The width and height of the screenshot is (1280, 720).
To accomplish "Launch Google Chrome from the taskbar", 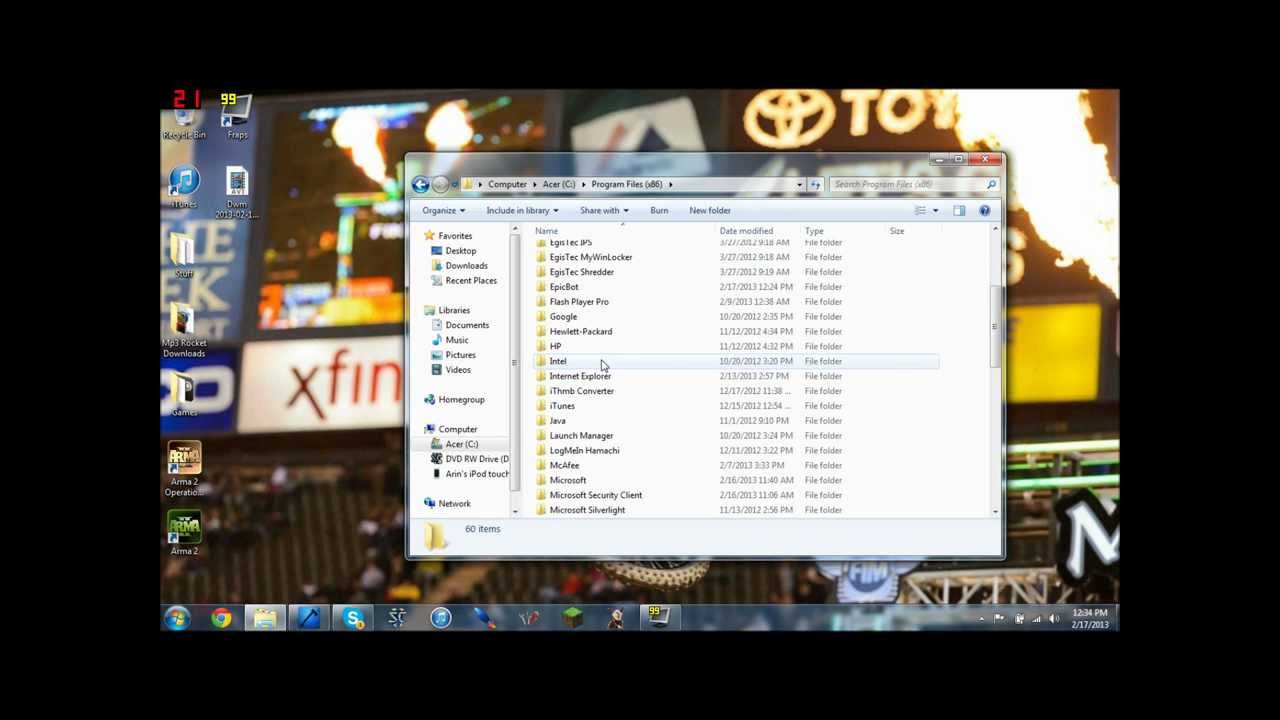I will 221,619.
